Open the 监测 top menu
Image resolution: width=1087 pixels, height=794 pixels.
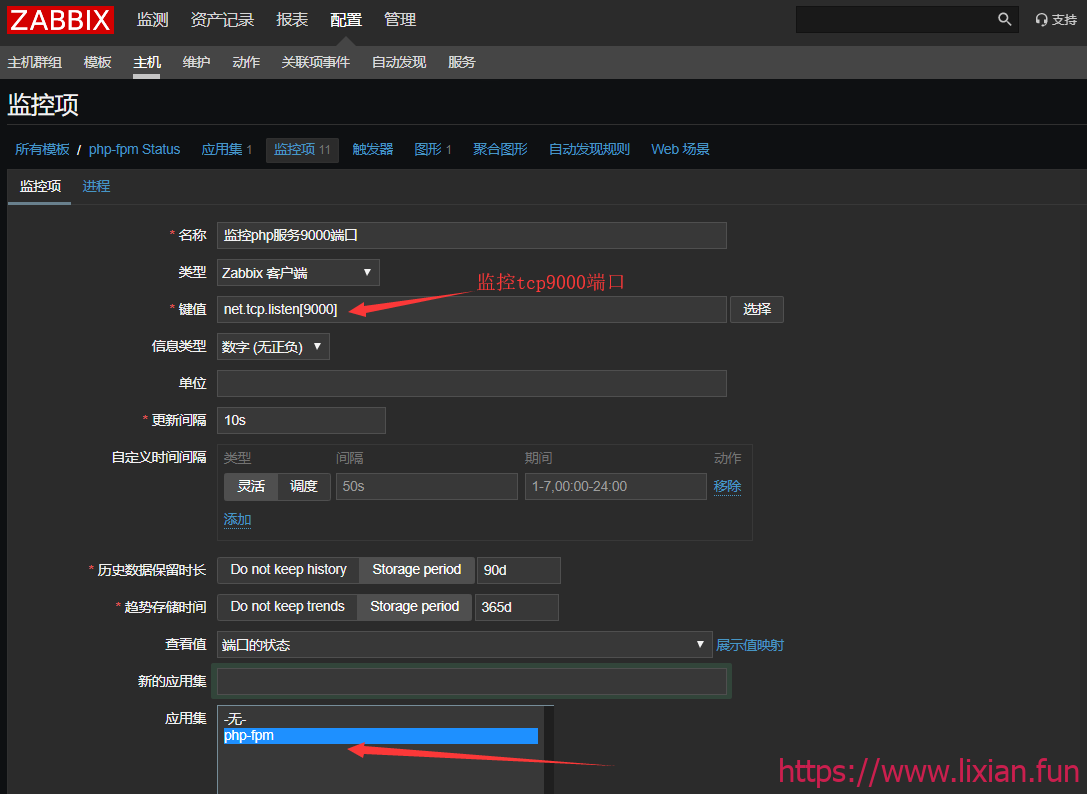tap(153, 19)
